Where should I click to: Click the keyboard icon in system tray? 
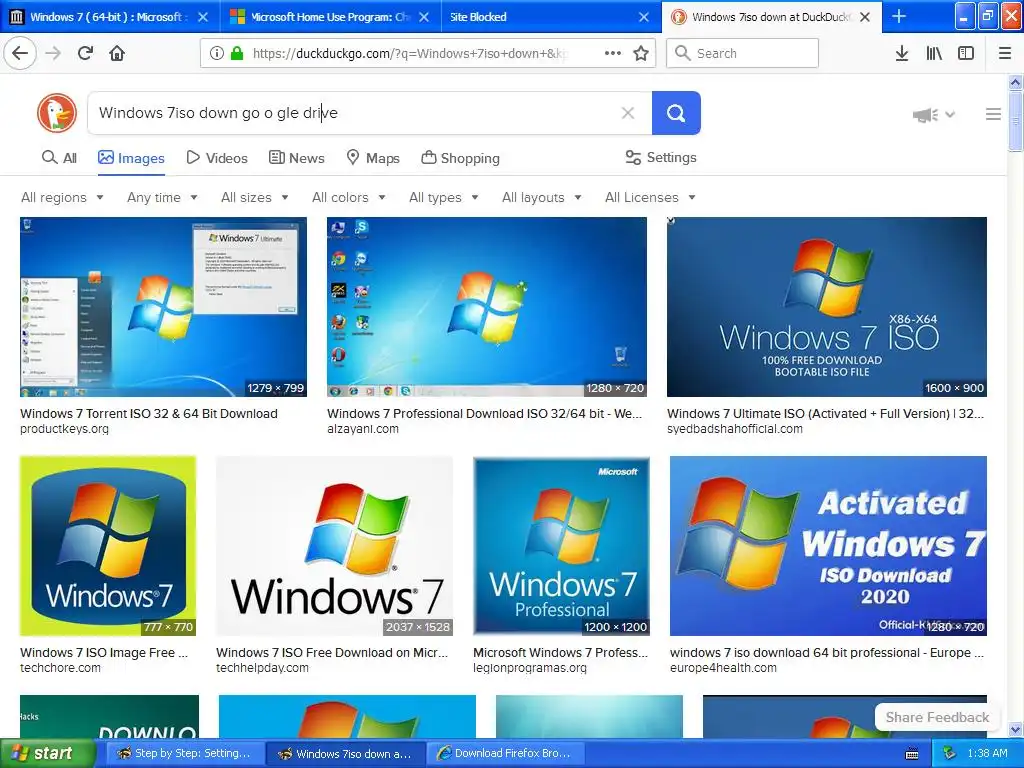[x=912, y=754]
